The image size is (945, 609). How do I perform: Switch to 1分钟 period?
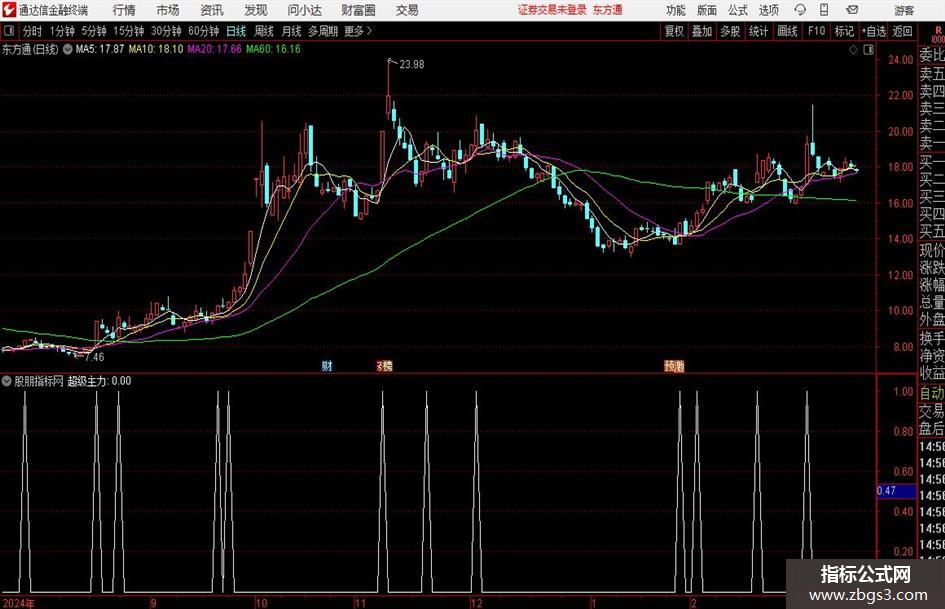[x=62, y=31]
